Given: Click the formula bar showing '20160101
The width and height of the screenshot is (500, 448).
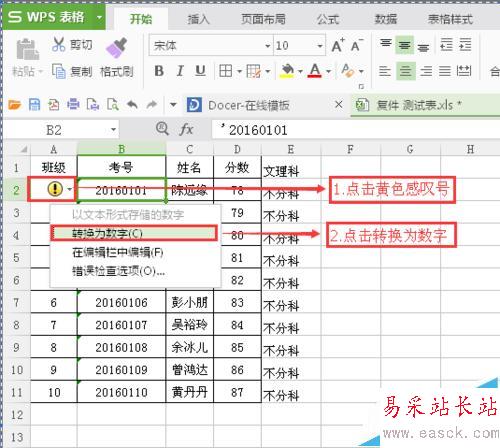Looking at the screenshot, I should [x=355, y=130].
